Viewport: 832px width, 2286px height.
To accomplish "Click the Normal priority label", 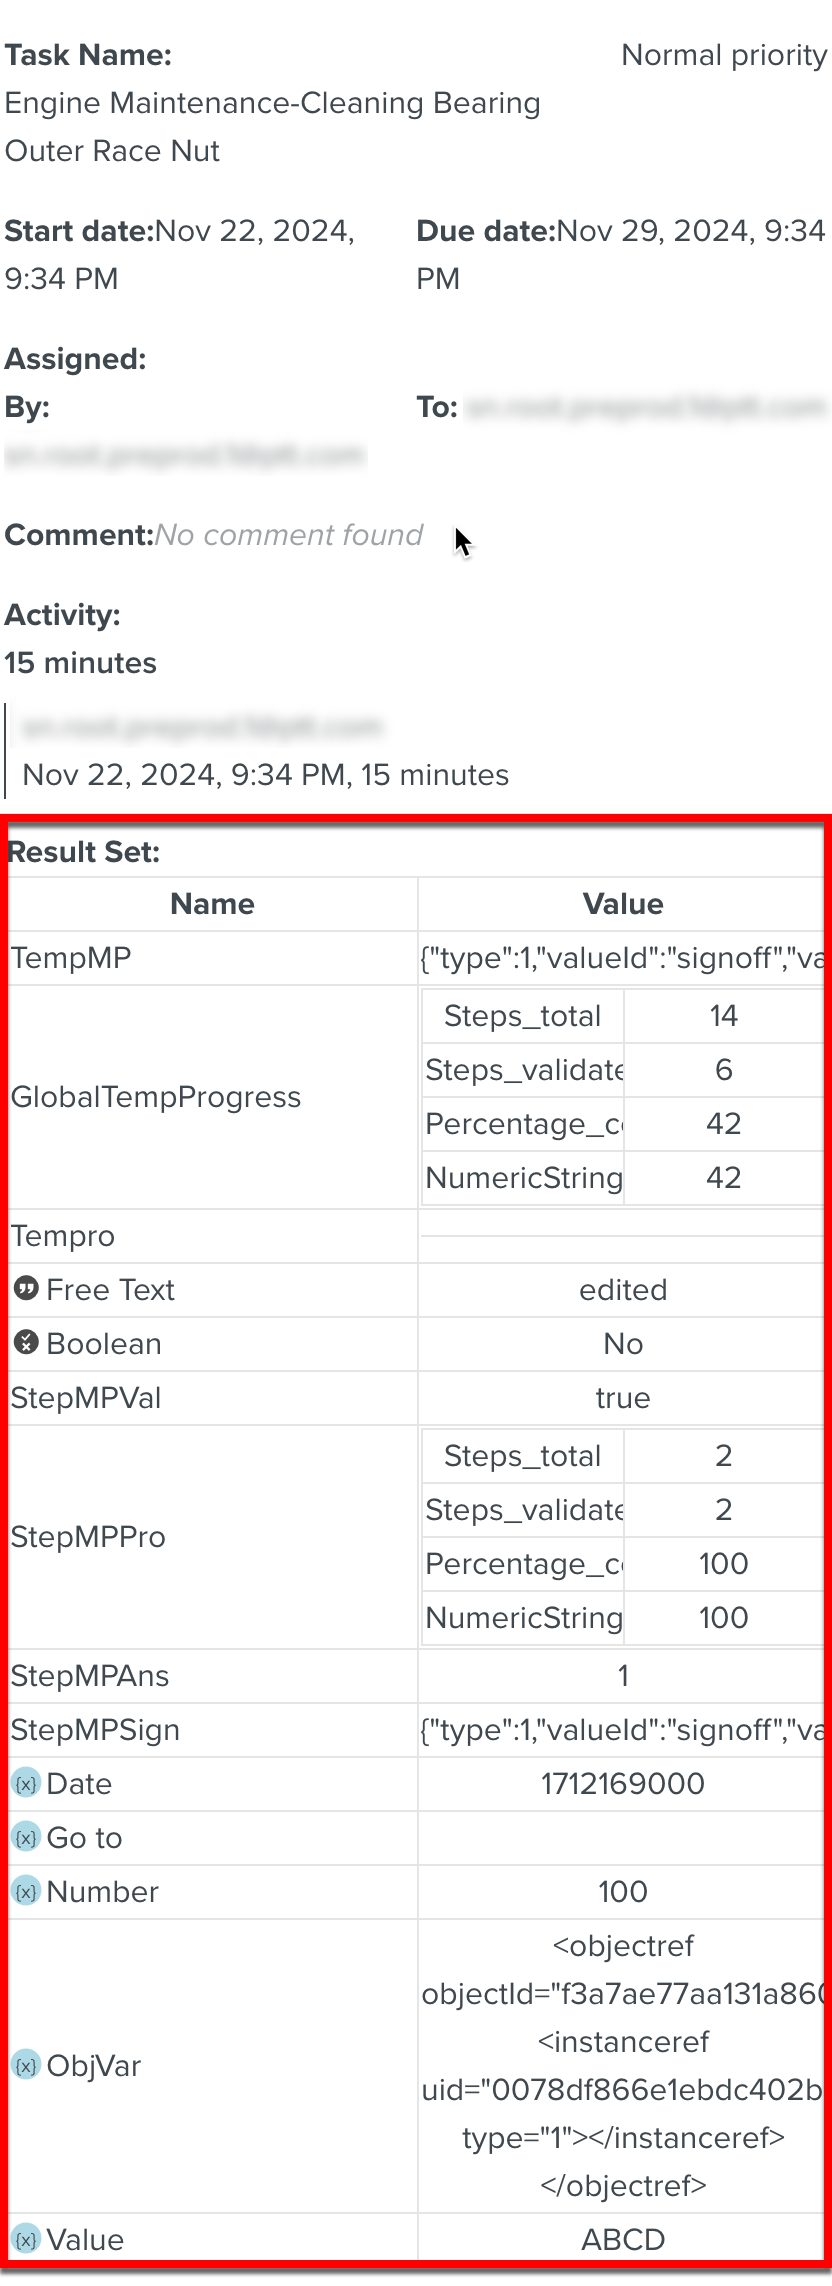I will tap(723, 55).
